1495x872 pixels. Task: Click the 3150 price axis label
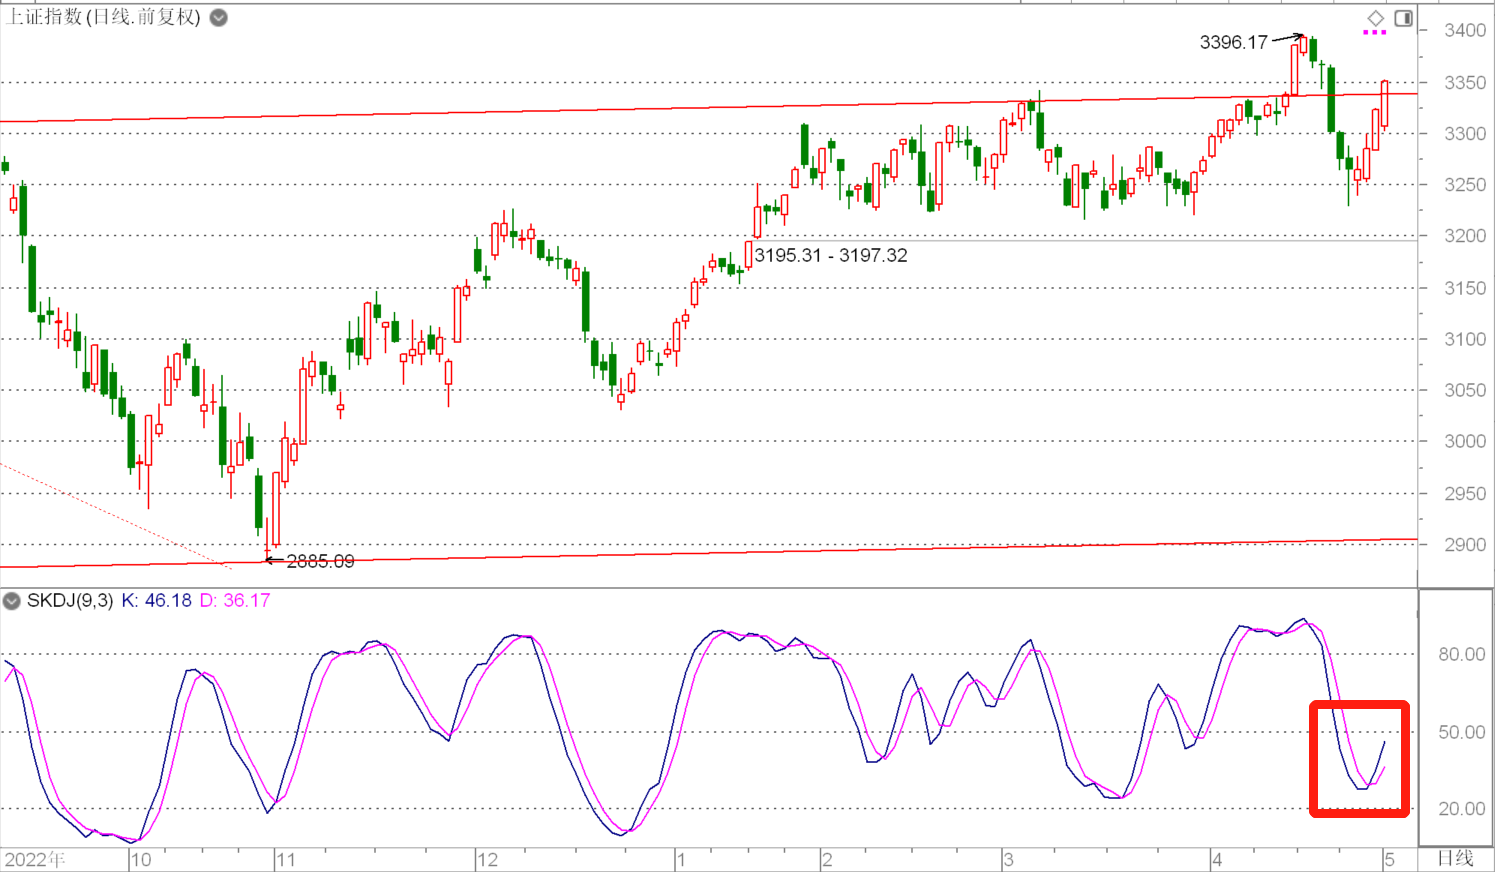click(x=1465, y=288)
